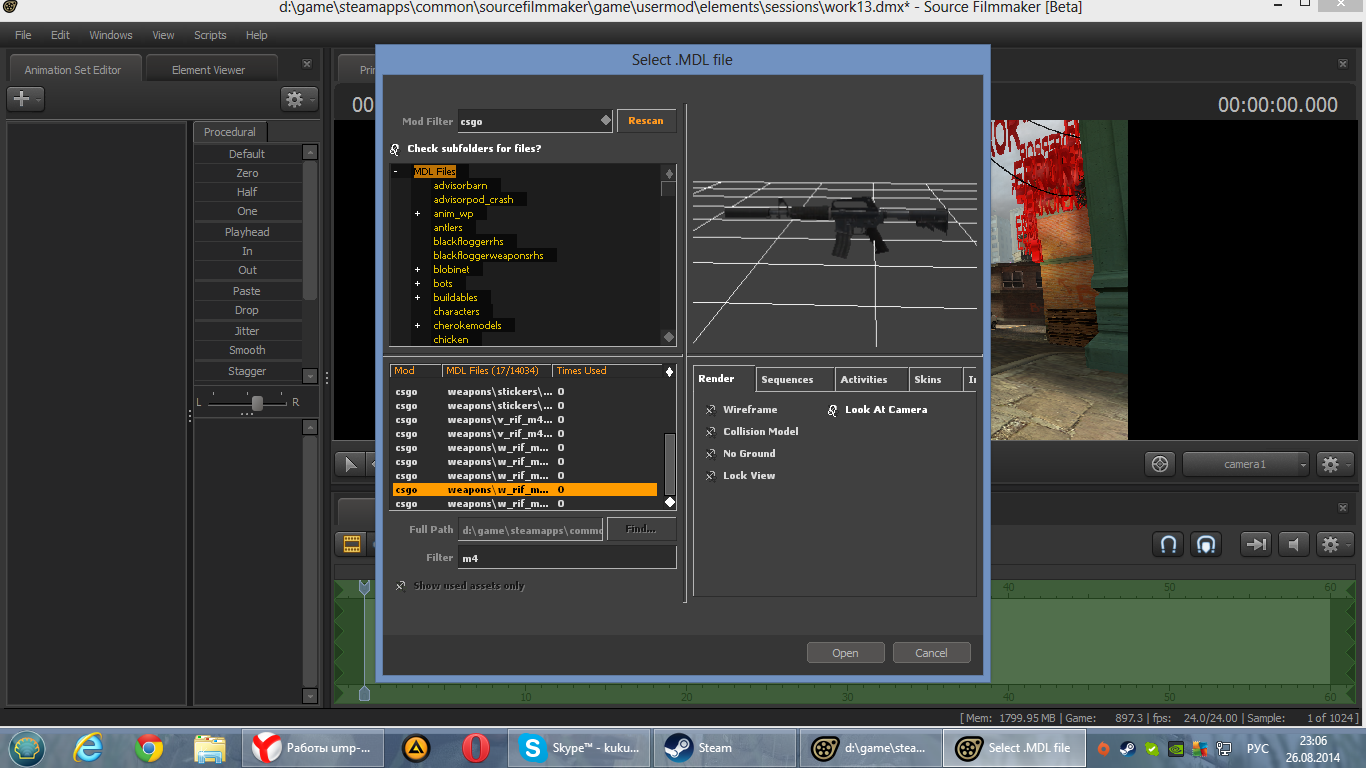Click the L-R balance slider handle
1366x768 pixels.
click(257, 403)
